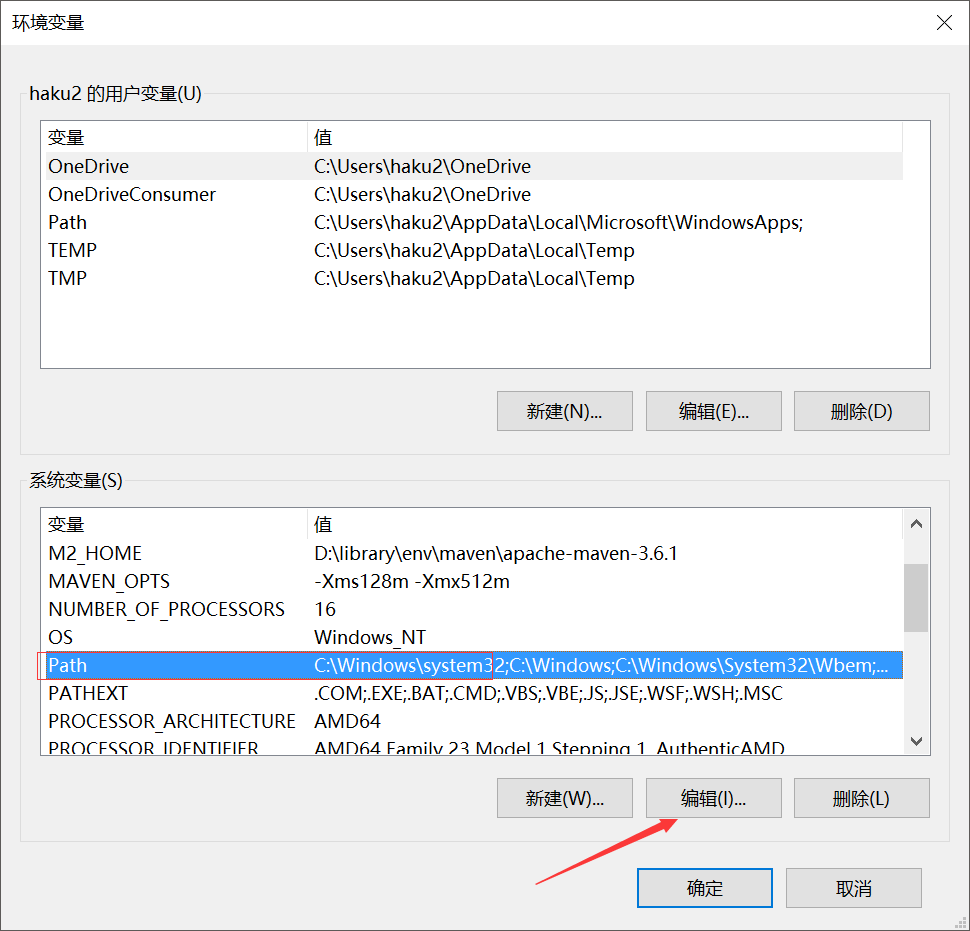Open 编辑(I)... for the system Path variable
The image size is (970, 931).
714,799
